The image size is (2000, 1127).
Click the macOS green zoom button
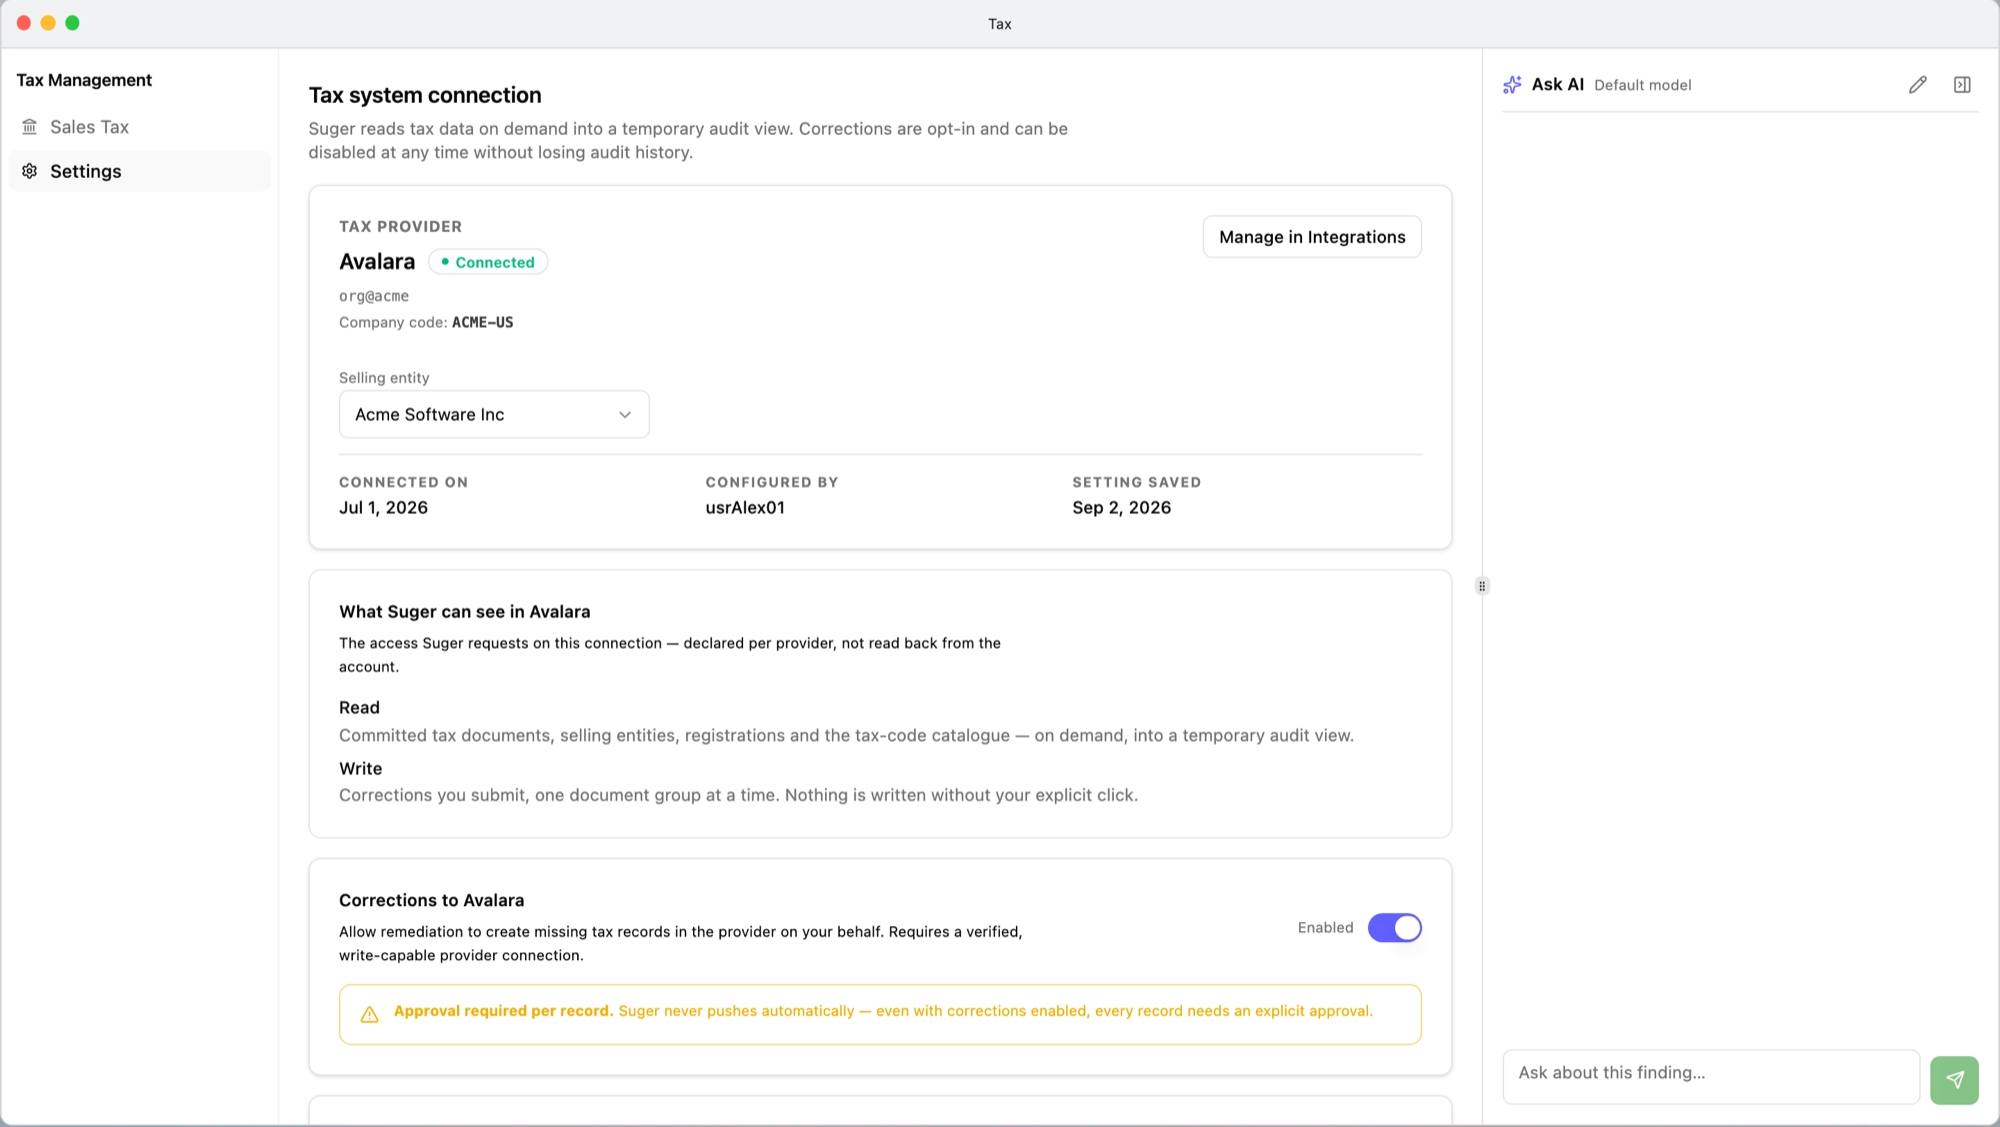point(72,23)
